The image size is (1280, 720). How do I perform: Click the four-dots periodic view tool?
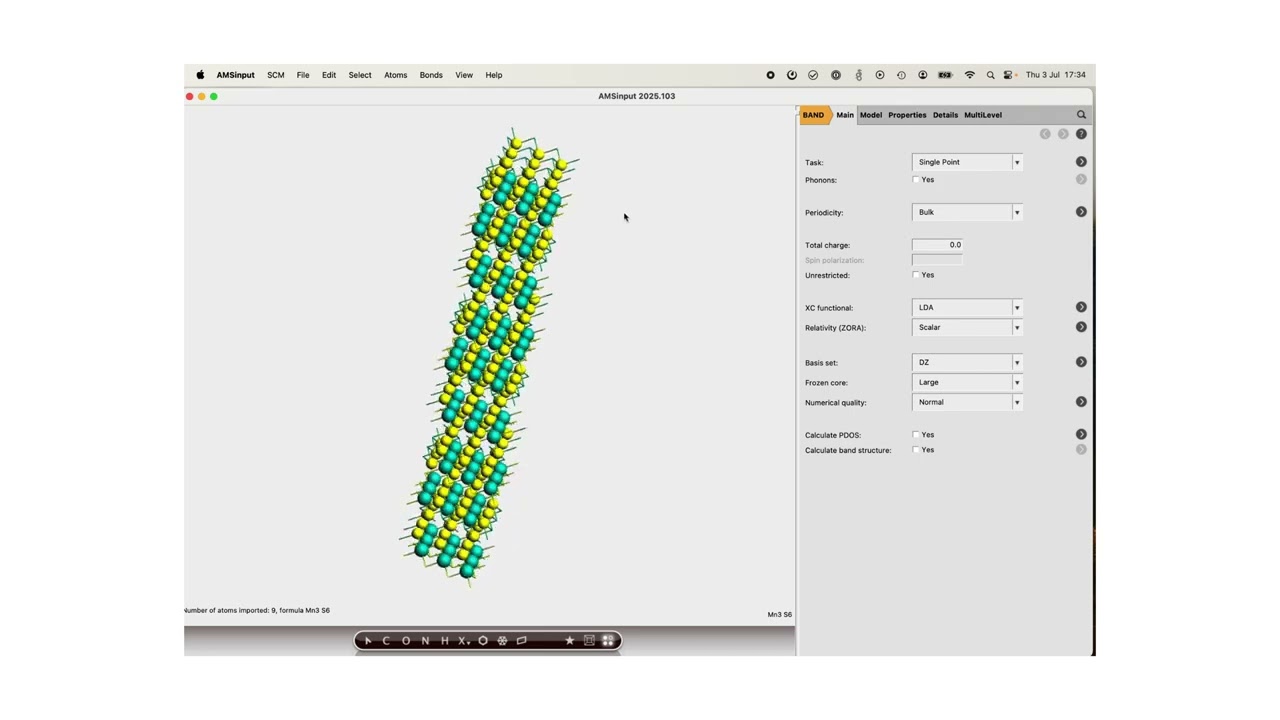click(608, 641)
